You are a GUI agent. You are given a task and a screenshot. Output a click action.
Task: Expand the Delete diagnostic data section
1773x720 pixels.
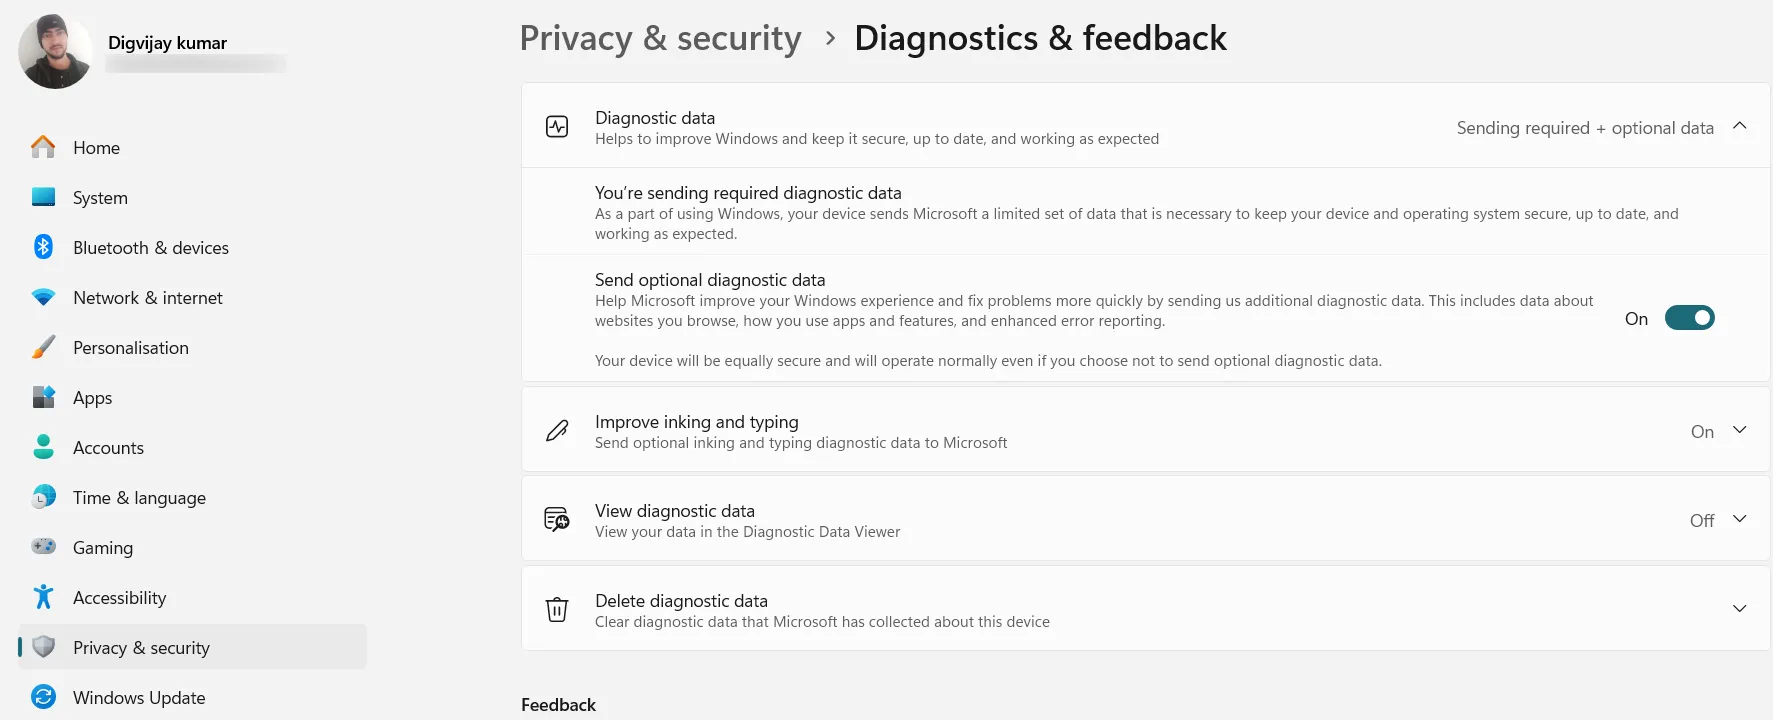pyautogui.click(x=1741, y=608)
